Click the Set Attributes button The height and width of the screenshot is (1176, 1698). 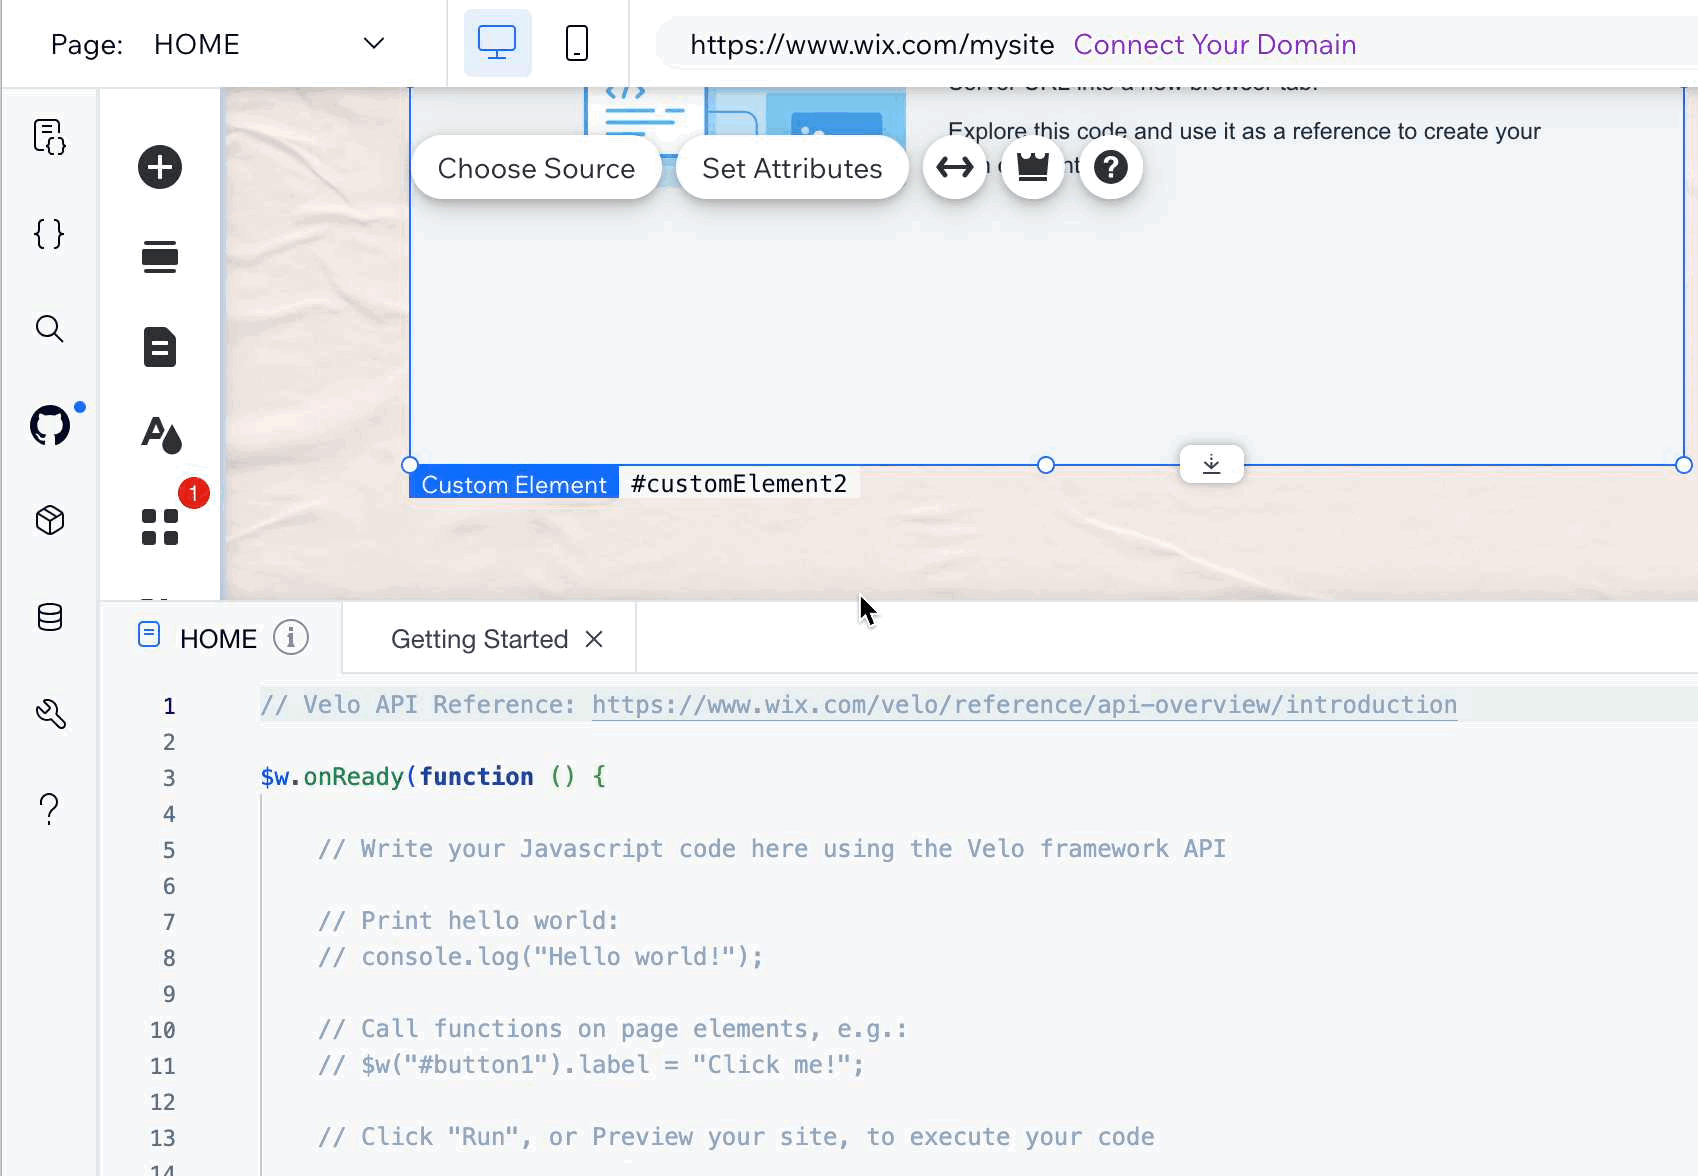pyautogui.click(x=792, y=168)
